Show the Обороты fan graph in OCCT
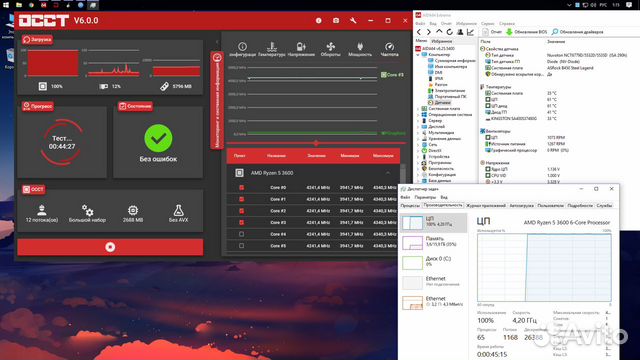Image resolution: width=640 pixels, height=360 pixels. point(331,49)
